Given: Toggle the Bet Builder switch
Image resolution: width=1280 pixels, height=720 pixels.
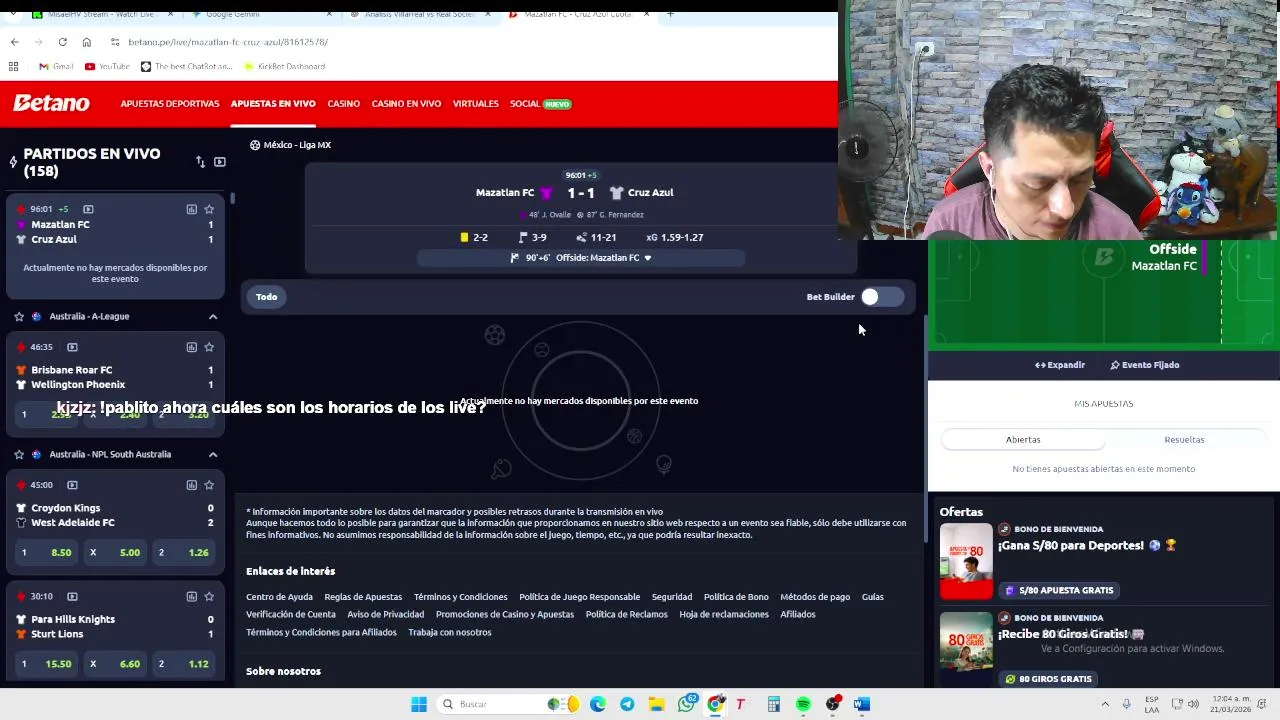Looking at the screenshot, I should pyautogui.click(x=882, y=296).
